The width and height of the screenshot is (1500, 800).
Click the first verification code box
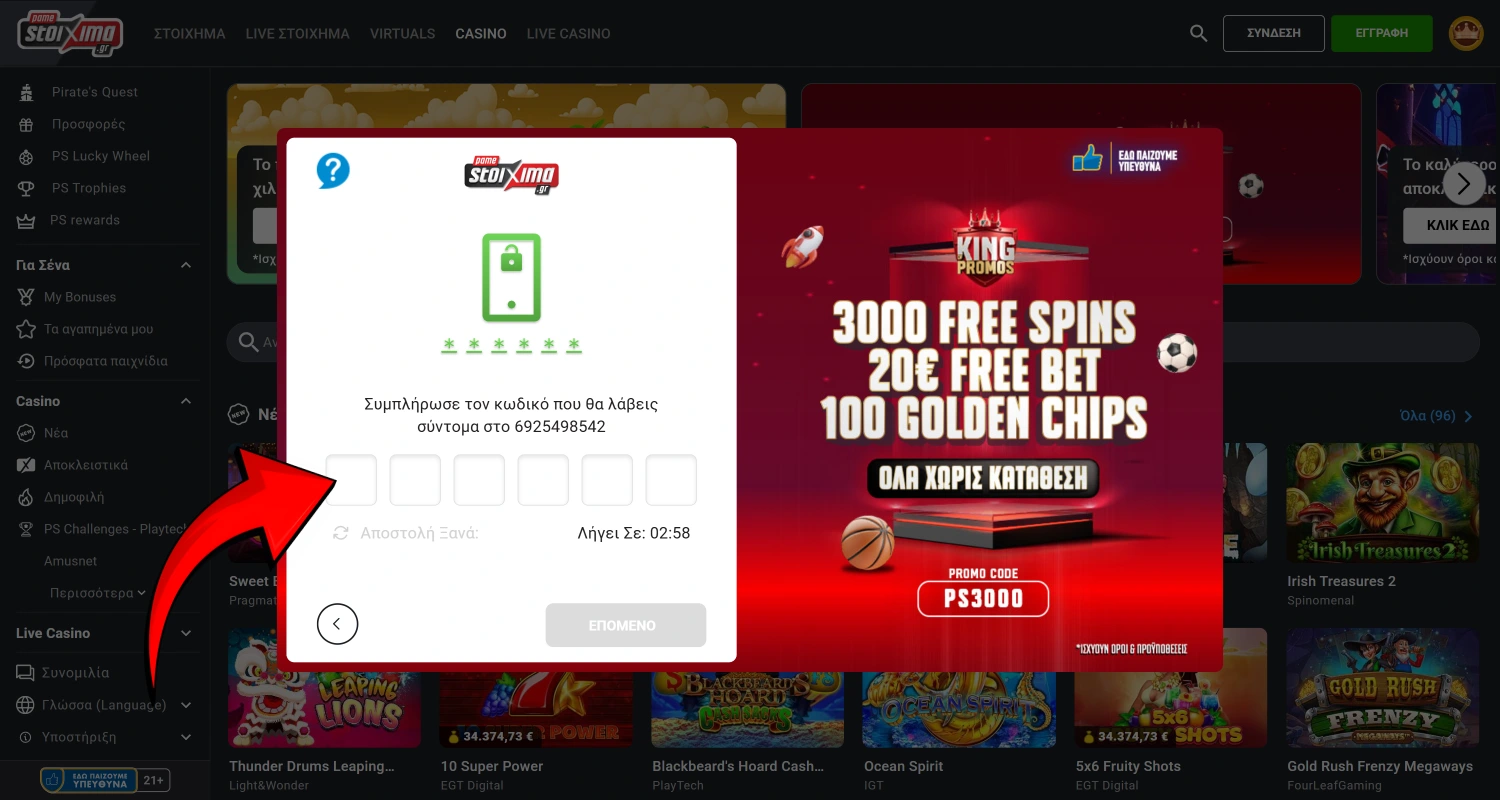(x=351, y=480)
